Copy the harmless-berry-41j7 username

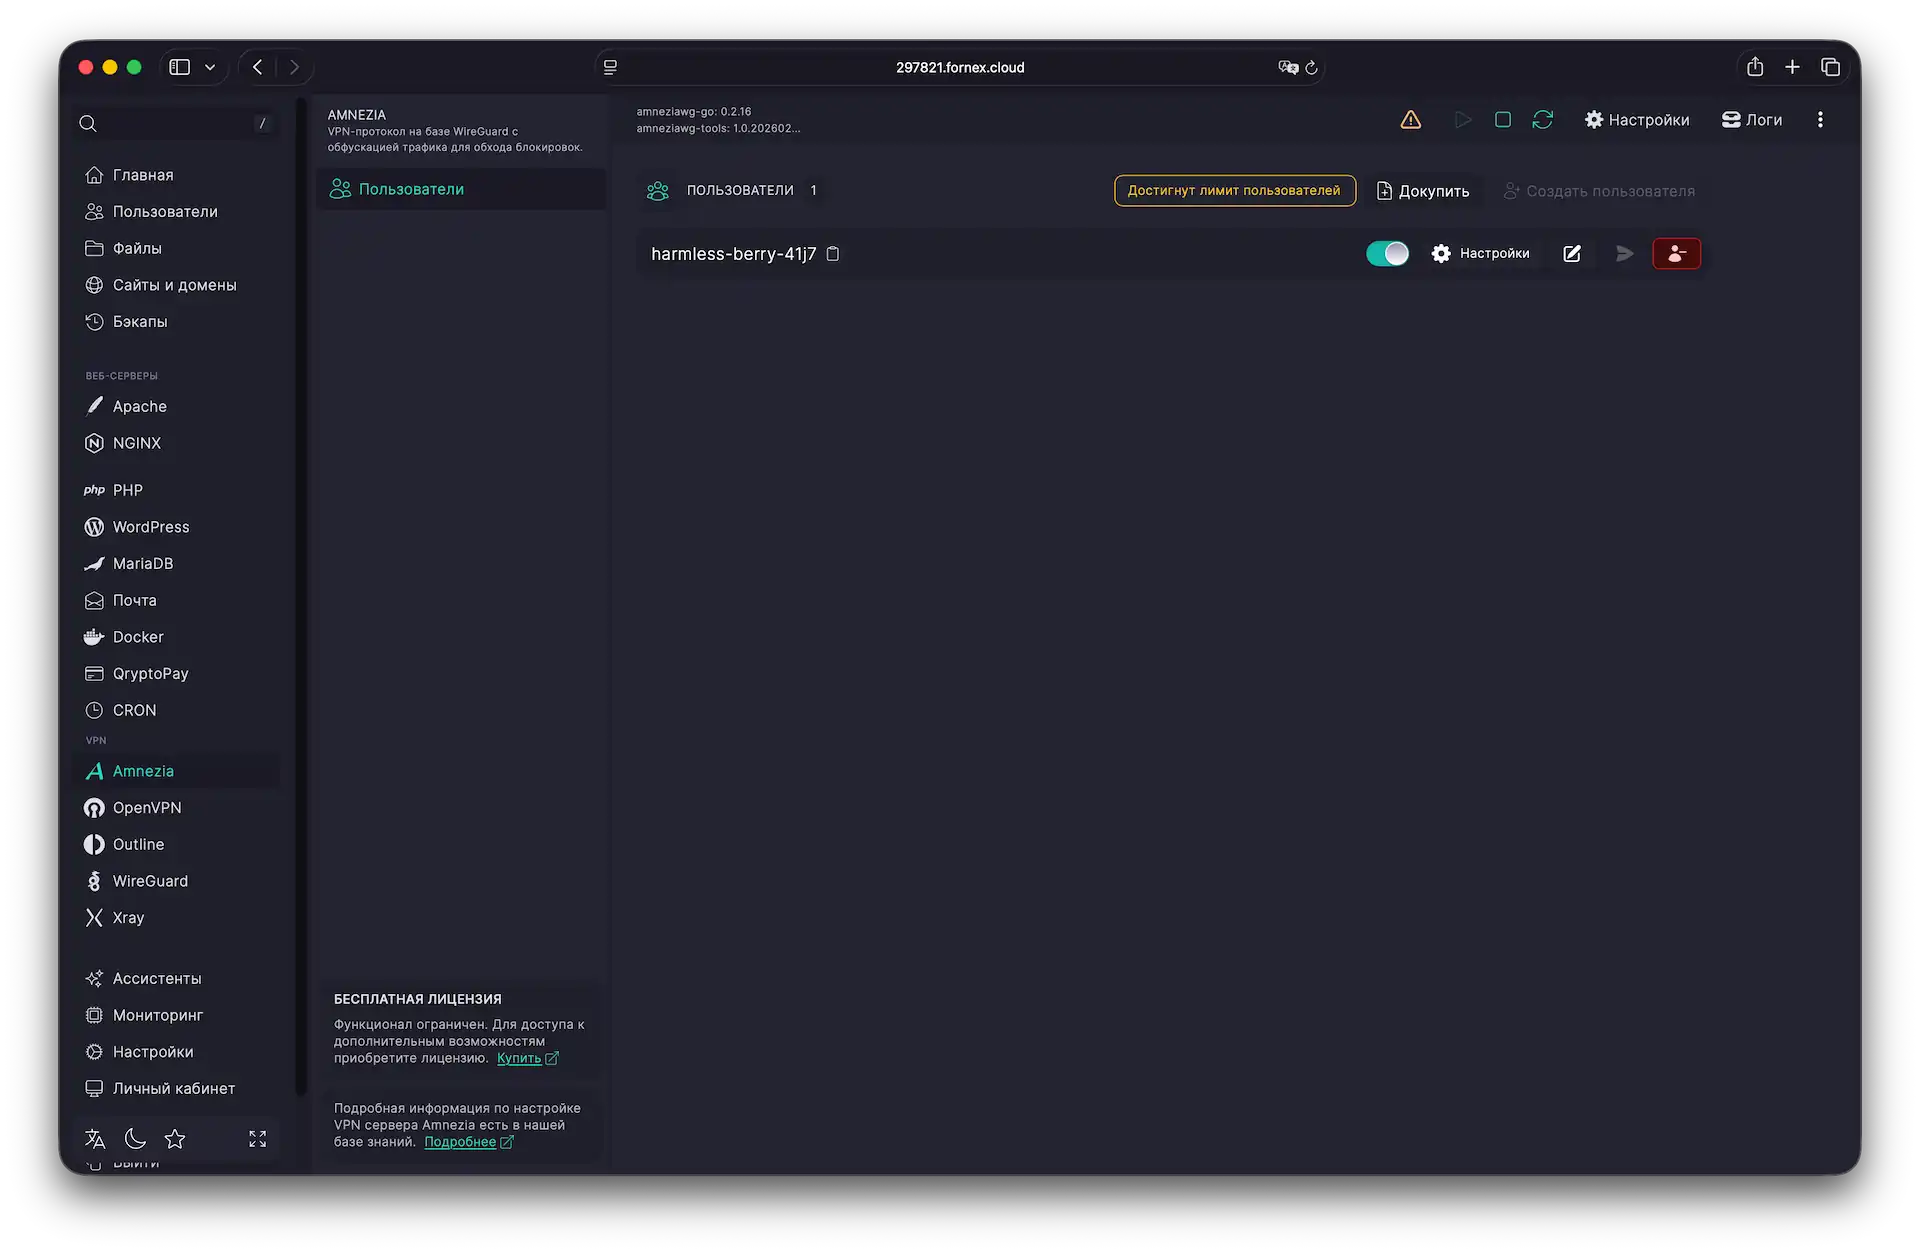[x=833, y=254]
